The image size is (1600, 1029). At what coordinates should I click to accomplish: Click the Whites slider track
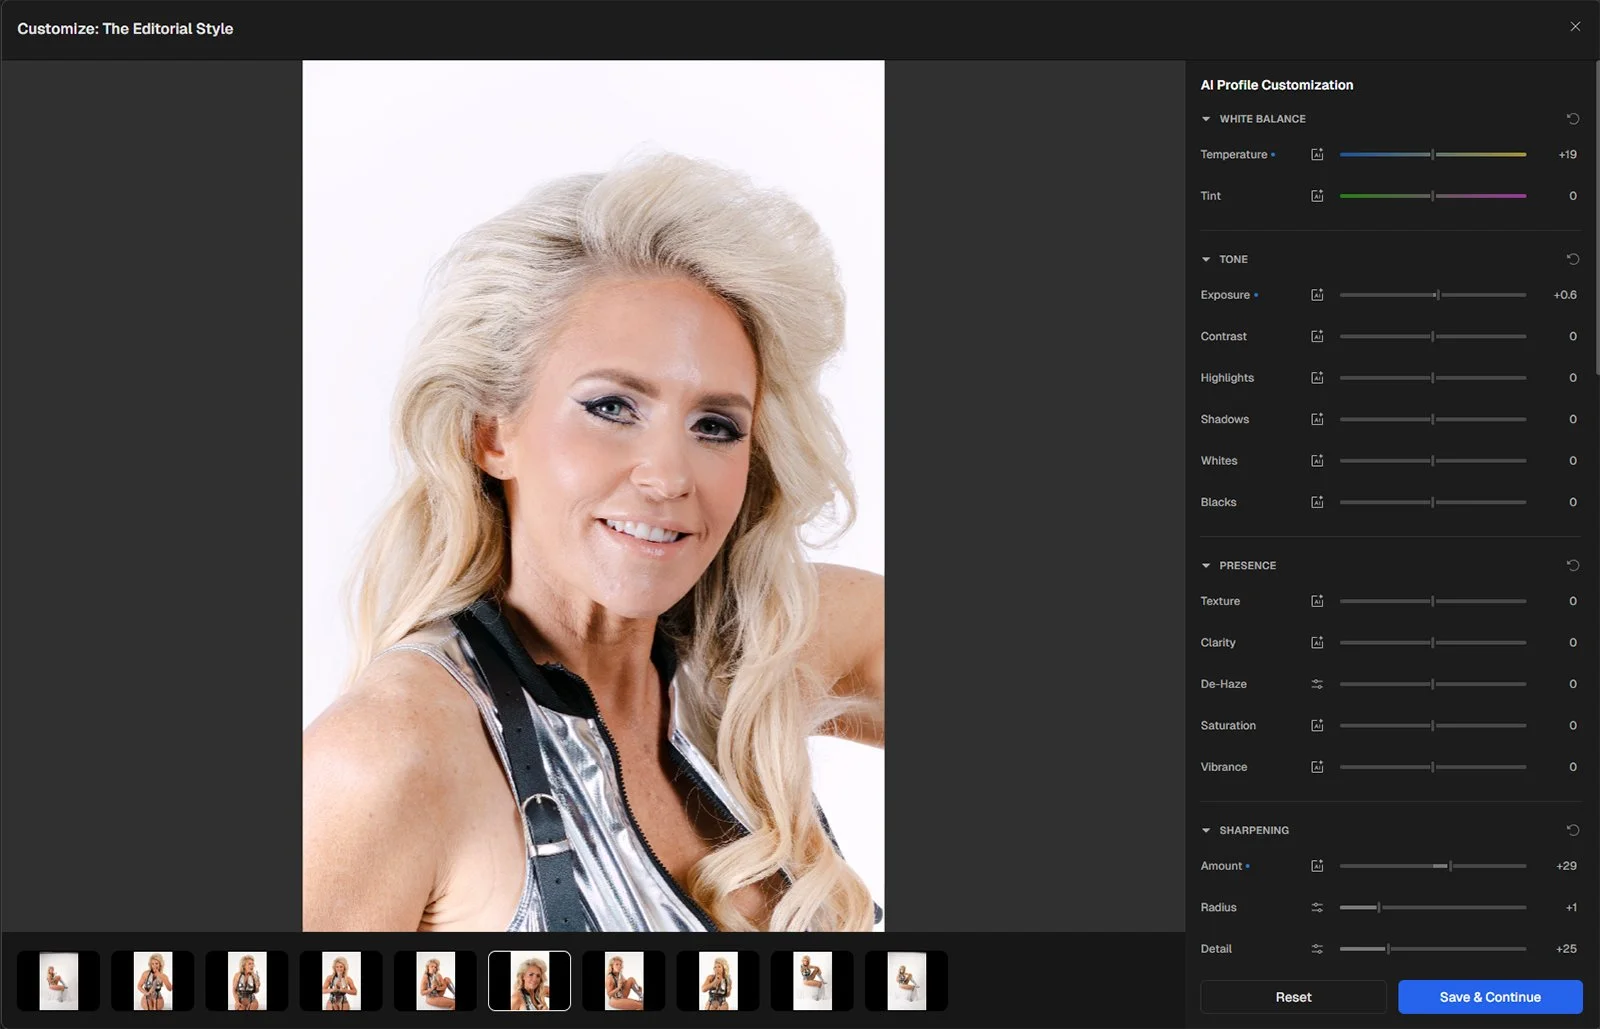1433,461
